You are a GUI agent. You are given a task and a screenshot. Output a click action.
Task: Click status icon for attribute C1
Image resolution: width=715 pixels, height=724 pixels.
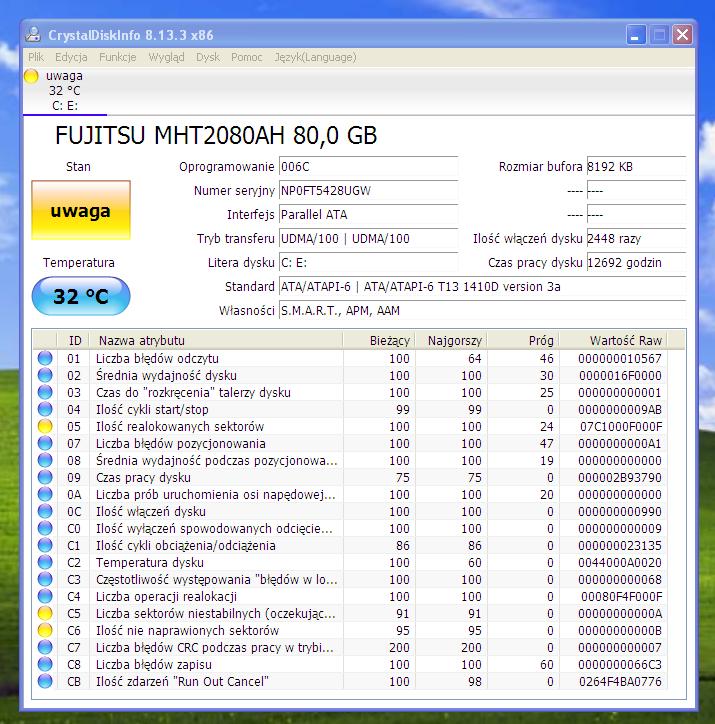coord(45,545)
